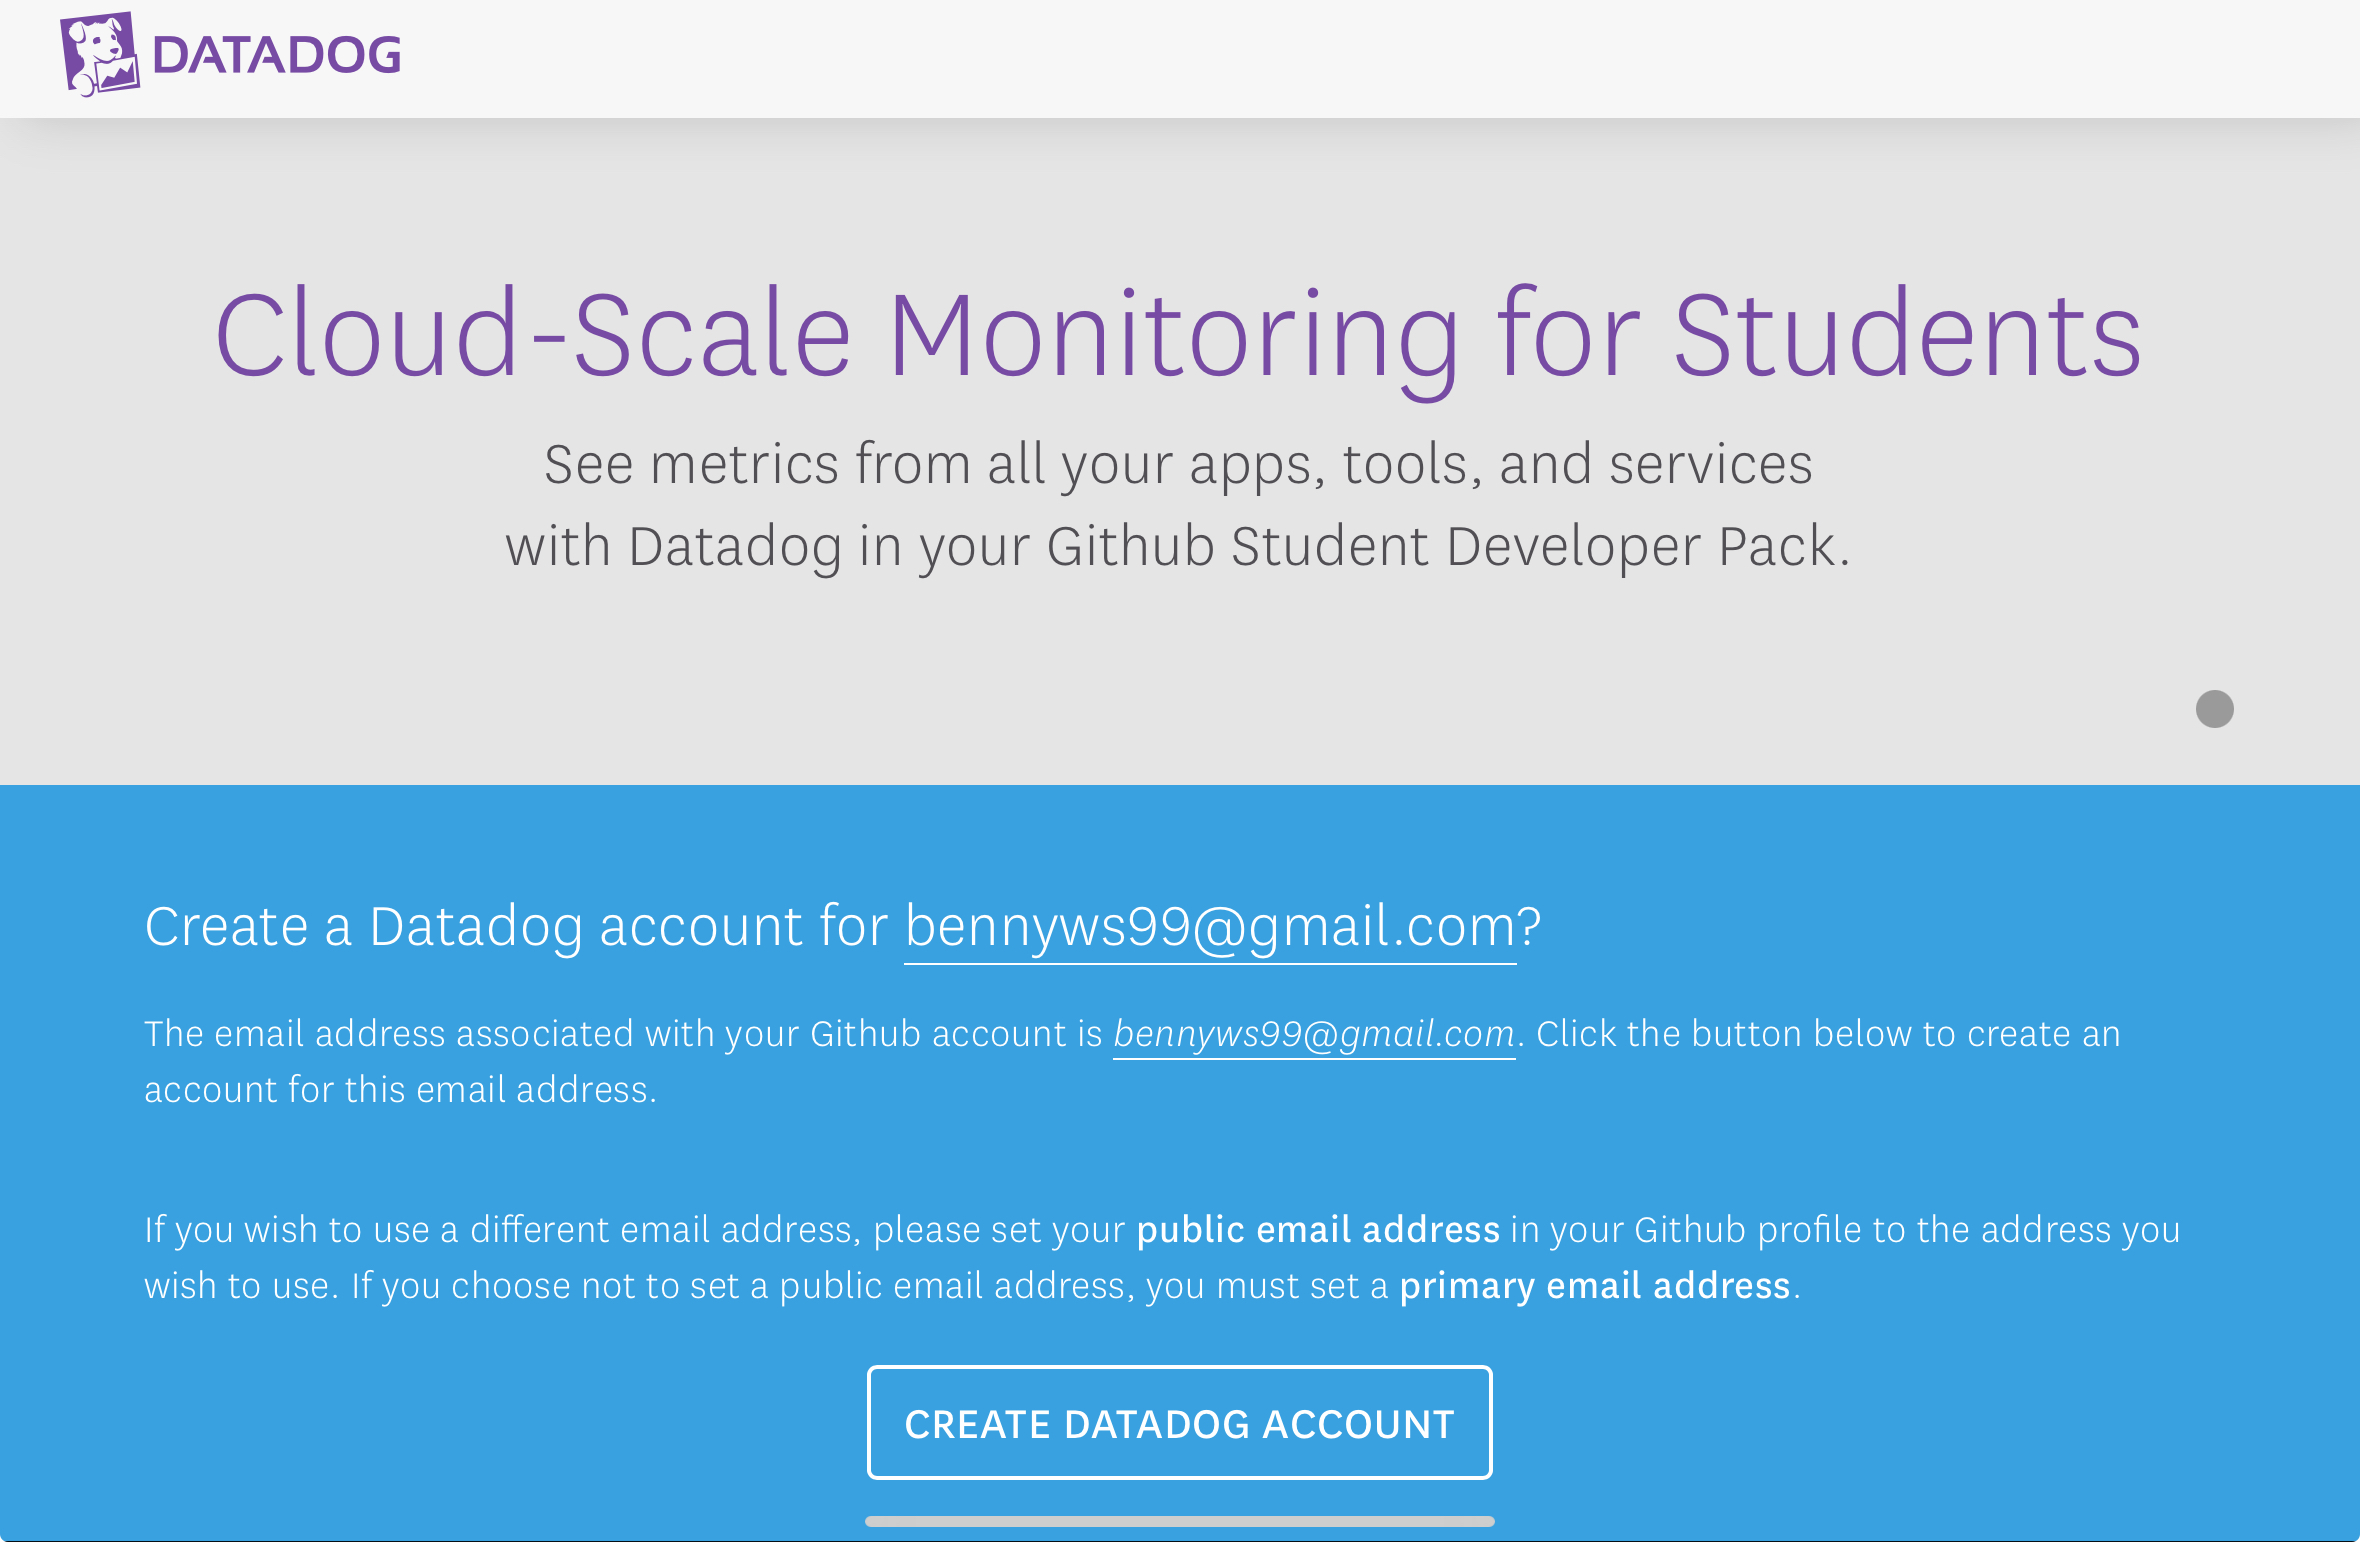Click the Datadog dog mascot logo

point(99,54)
